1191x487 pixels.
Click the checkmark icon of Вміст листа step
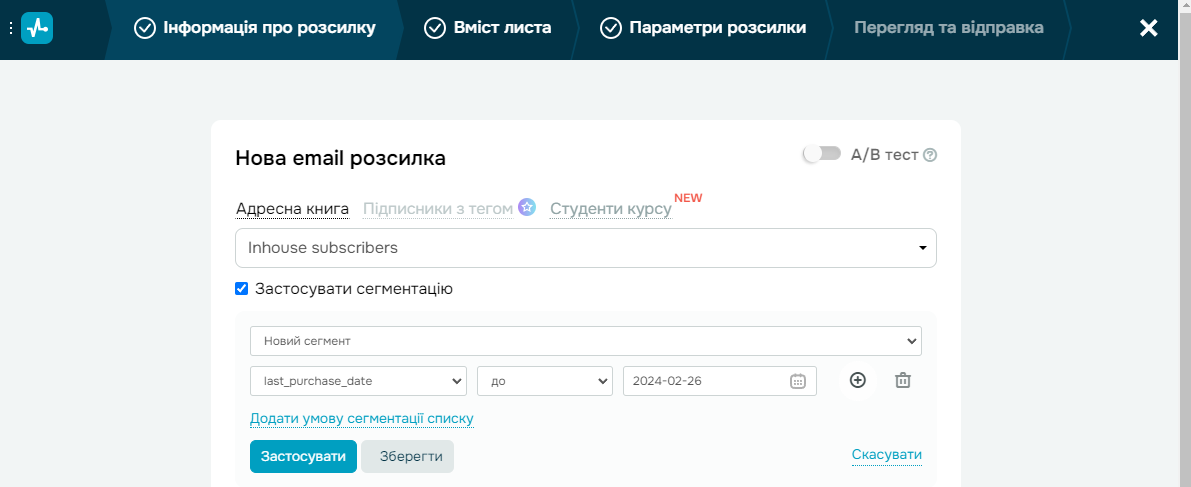[434, 28]
